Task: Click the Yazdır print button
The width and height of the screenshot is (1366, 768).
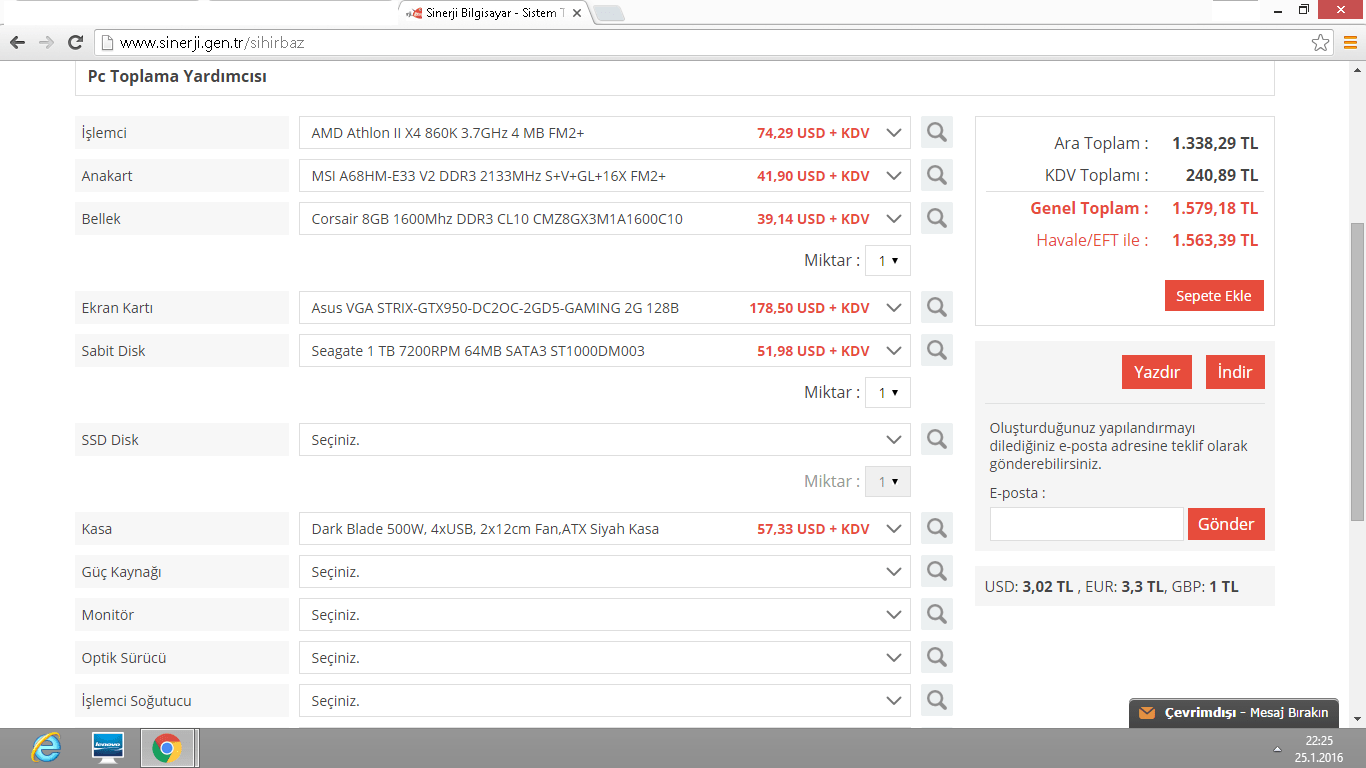Action: pyautogui.click(x=1157, y=372)
